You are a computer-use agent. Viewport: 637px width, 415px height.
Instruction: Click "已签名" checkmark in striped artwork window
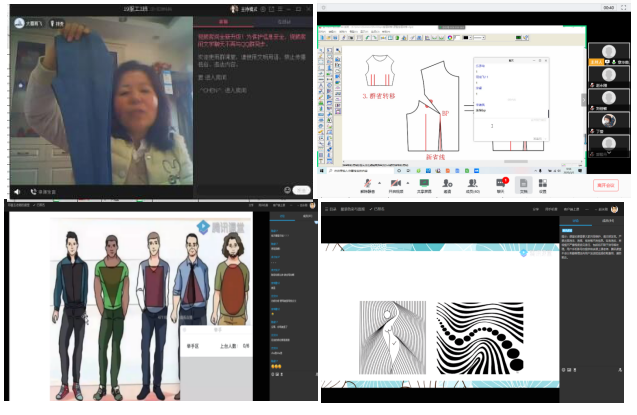click(x=377, y=209)
